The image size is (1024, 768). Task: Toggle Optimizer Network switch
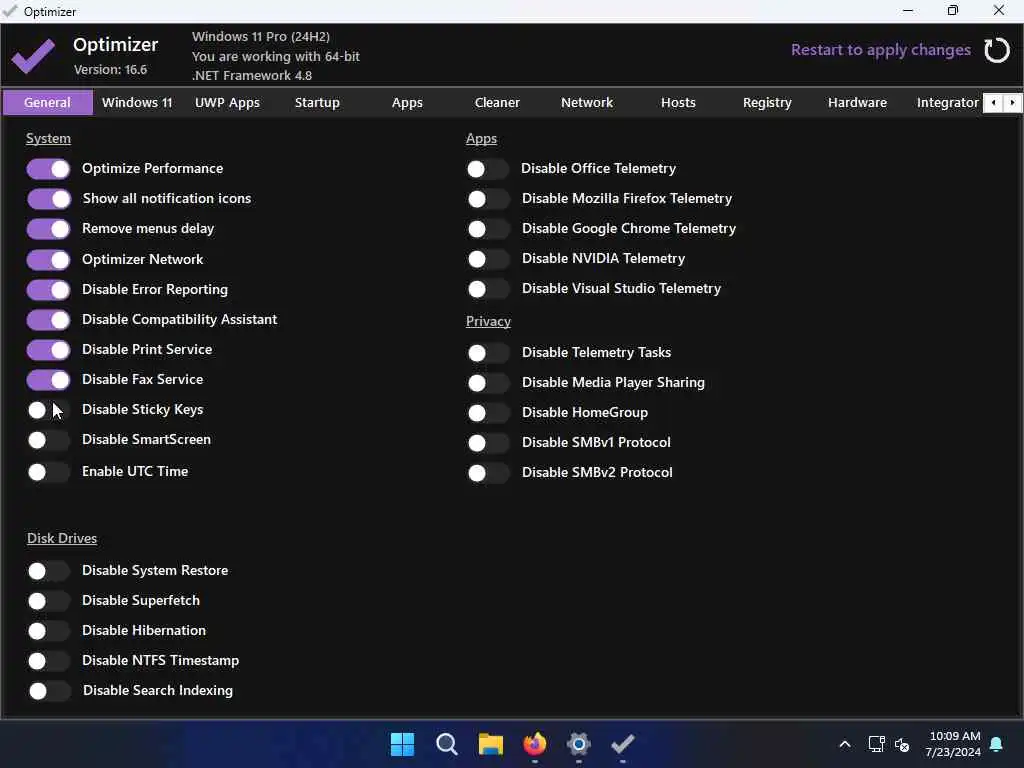pyautogui.click(x=48, y=260)
